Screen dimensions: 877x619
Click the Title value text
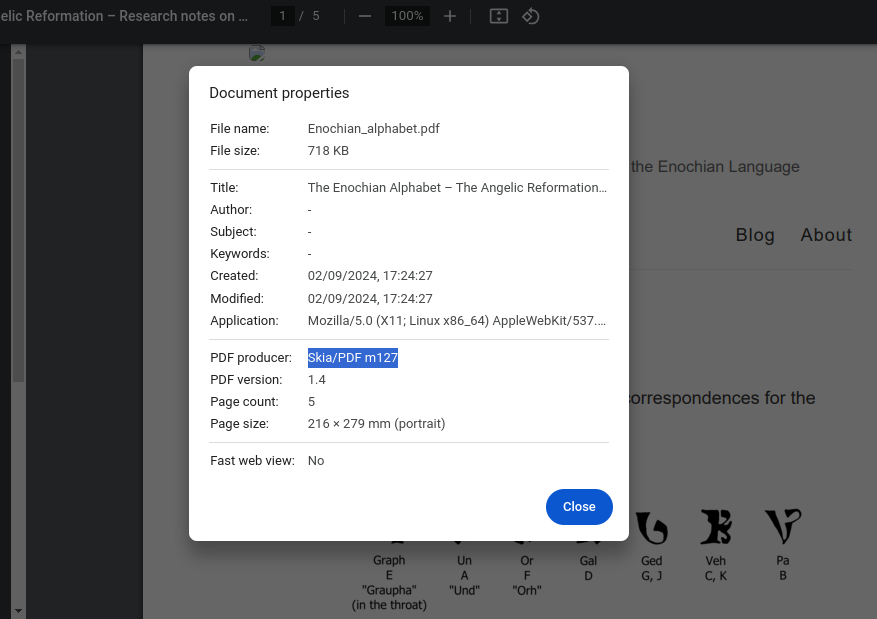click(x=456, y=188)
